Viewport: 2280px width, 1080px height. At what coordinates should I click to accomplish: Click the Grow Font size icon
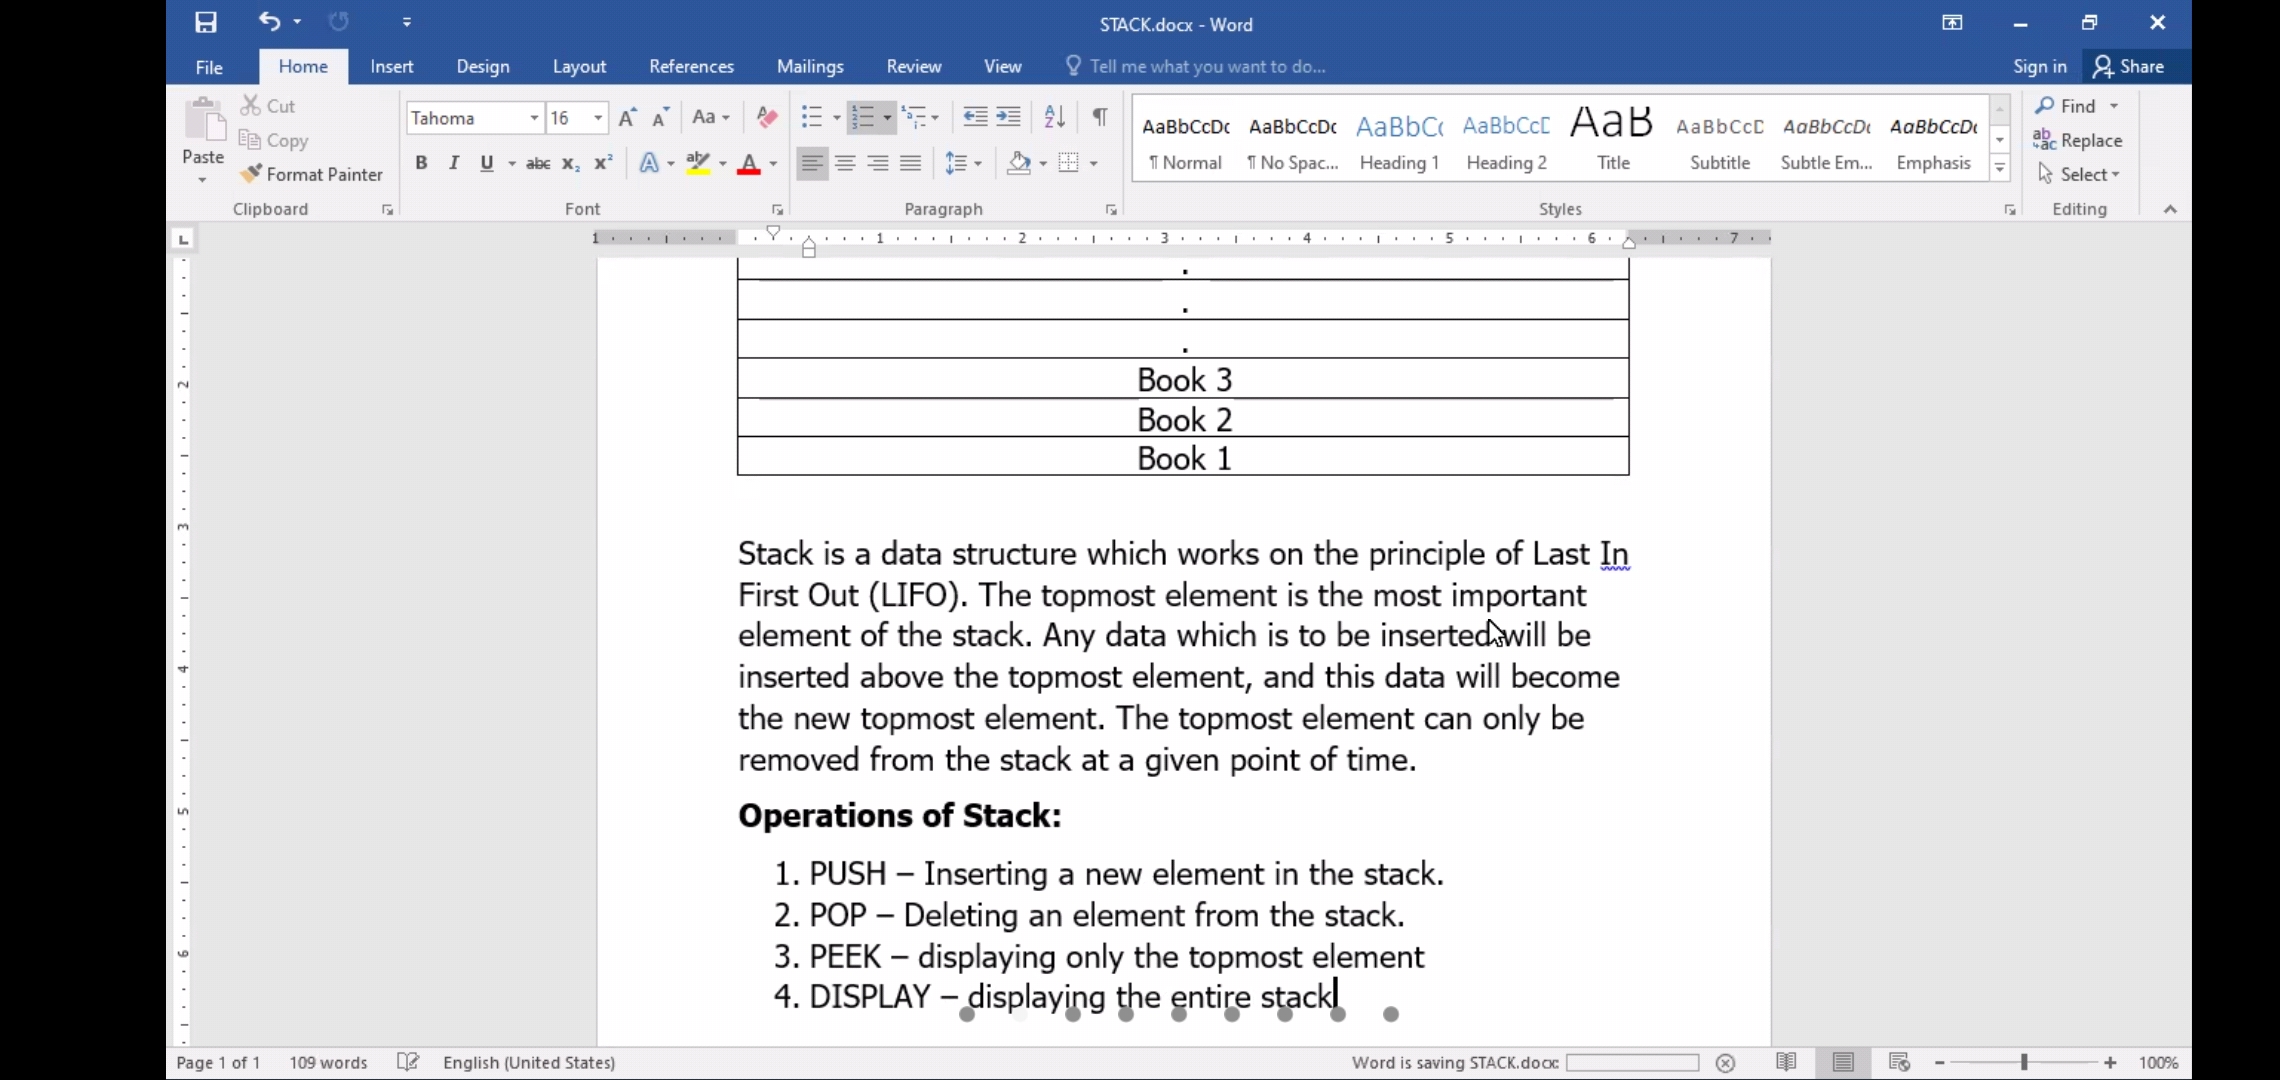click(627, 118)
